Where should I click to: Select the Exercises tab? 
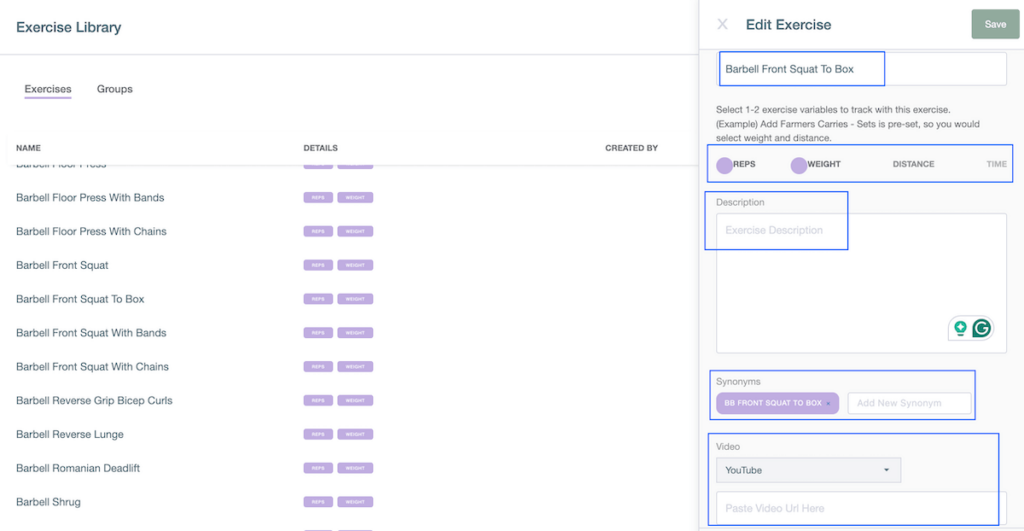(48, 89)
